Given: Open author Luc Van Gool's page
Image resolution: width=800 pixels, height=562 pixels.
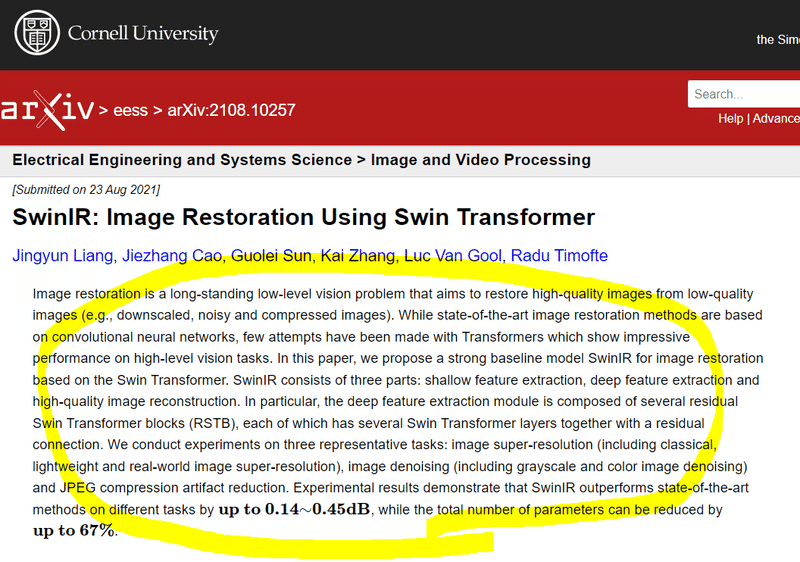Looking at the screenshot, I should [453, 256].
